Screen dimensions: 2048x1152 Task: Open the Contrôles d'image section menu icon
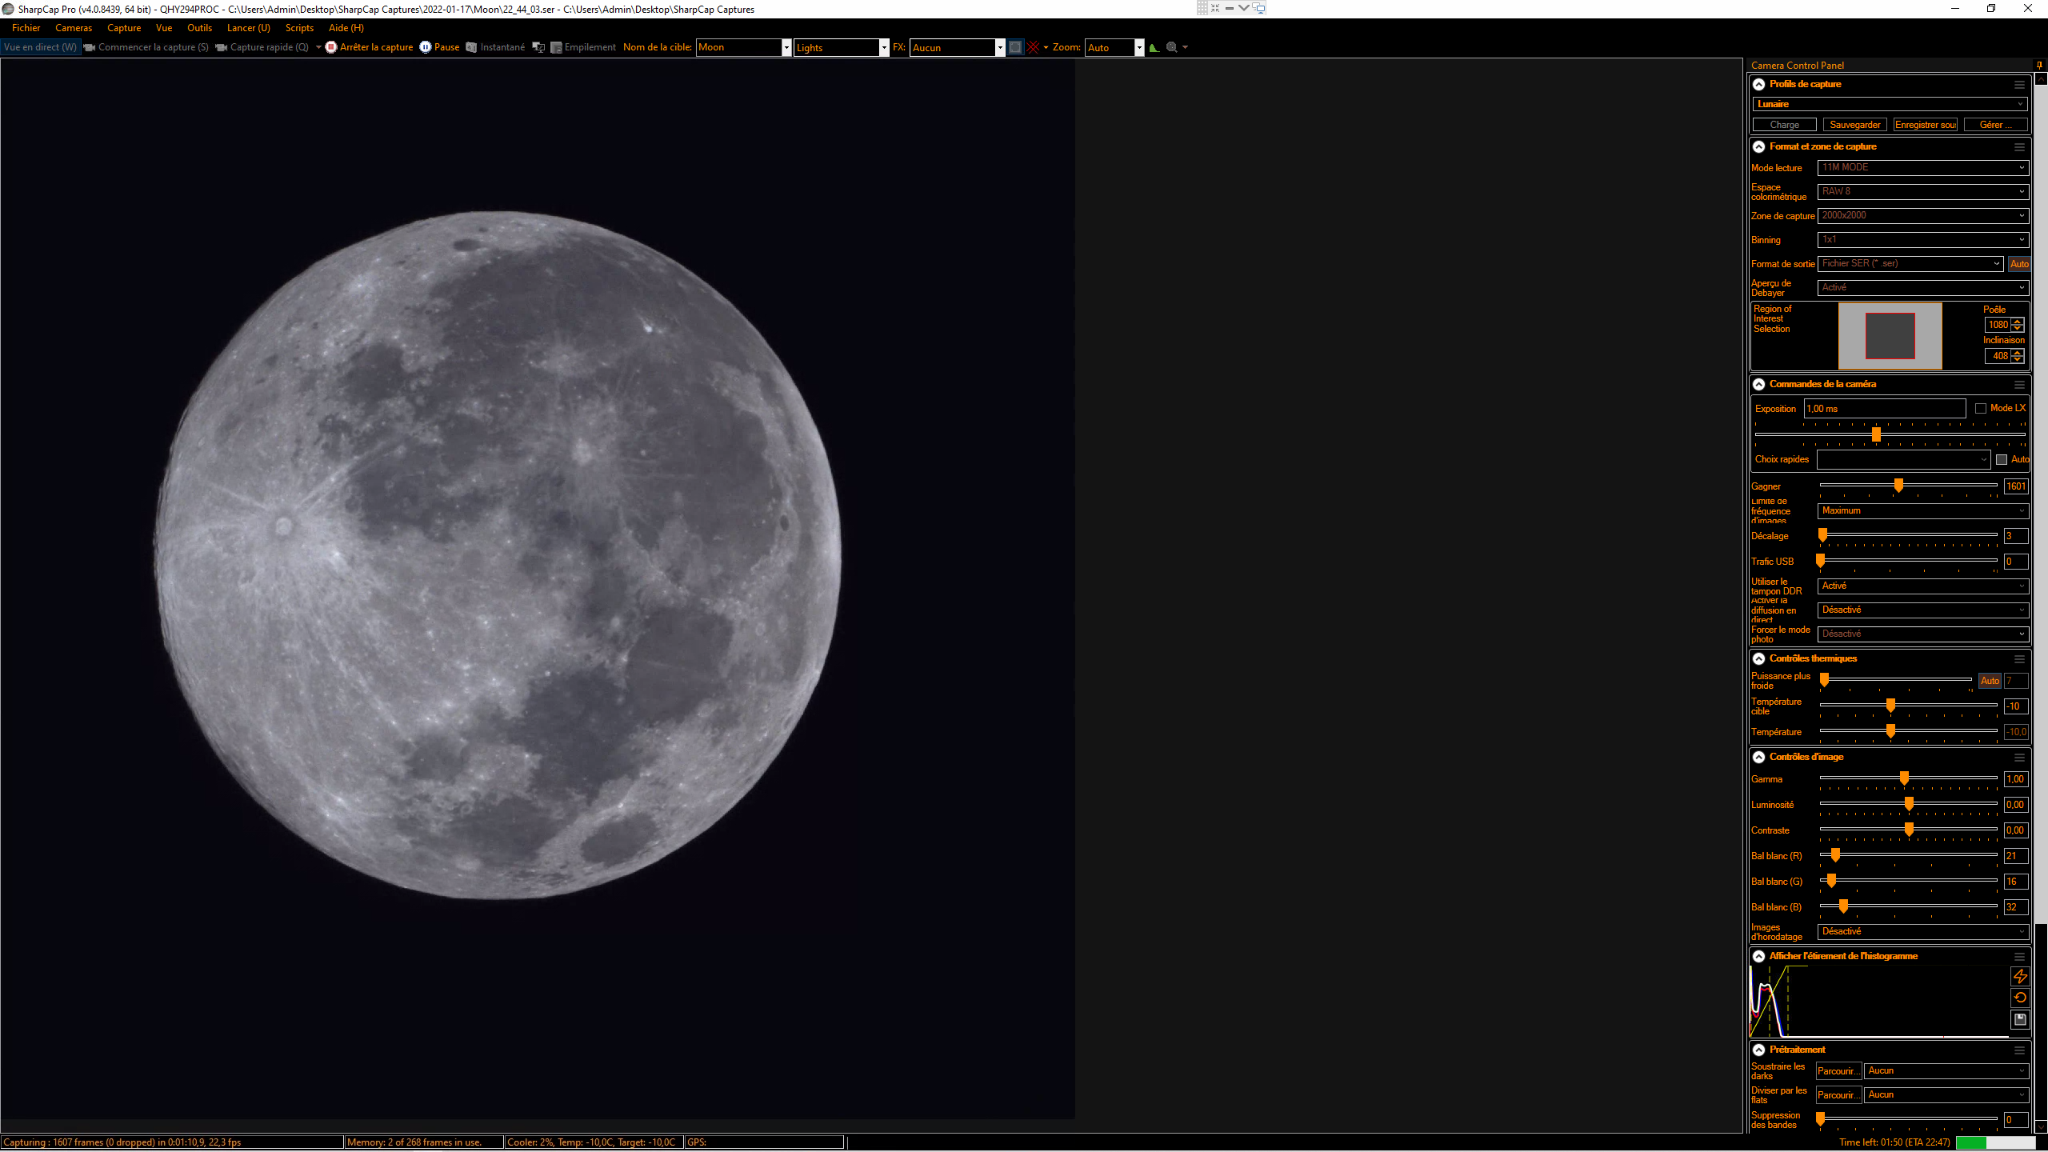click(2019, 757)
